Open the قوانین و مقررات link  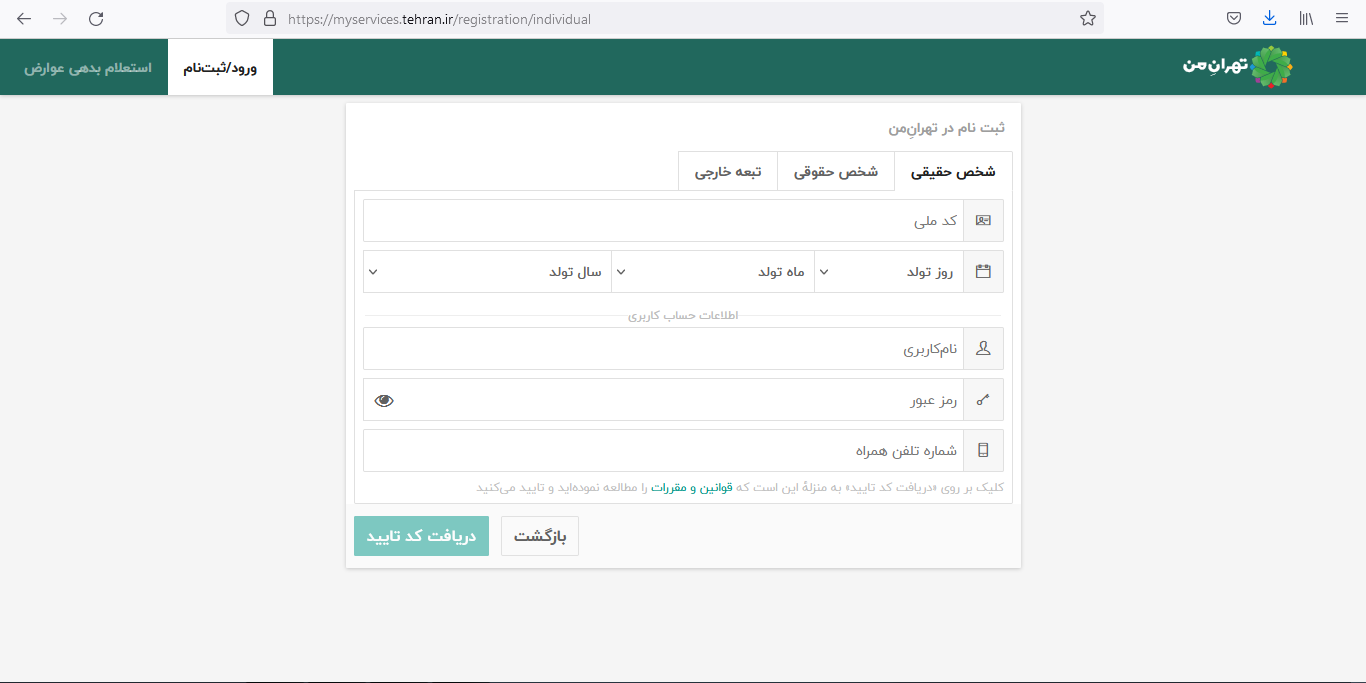[x=692, y=487]
